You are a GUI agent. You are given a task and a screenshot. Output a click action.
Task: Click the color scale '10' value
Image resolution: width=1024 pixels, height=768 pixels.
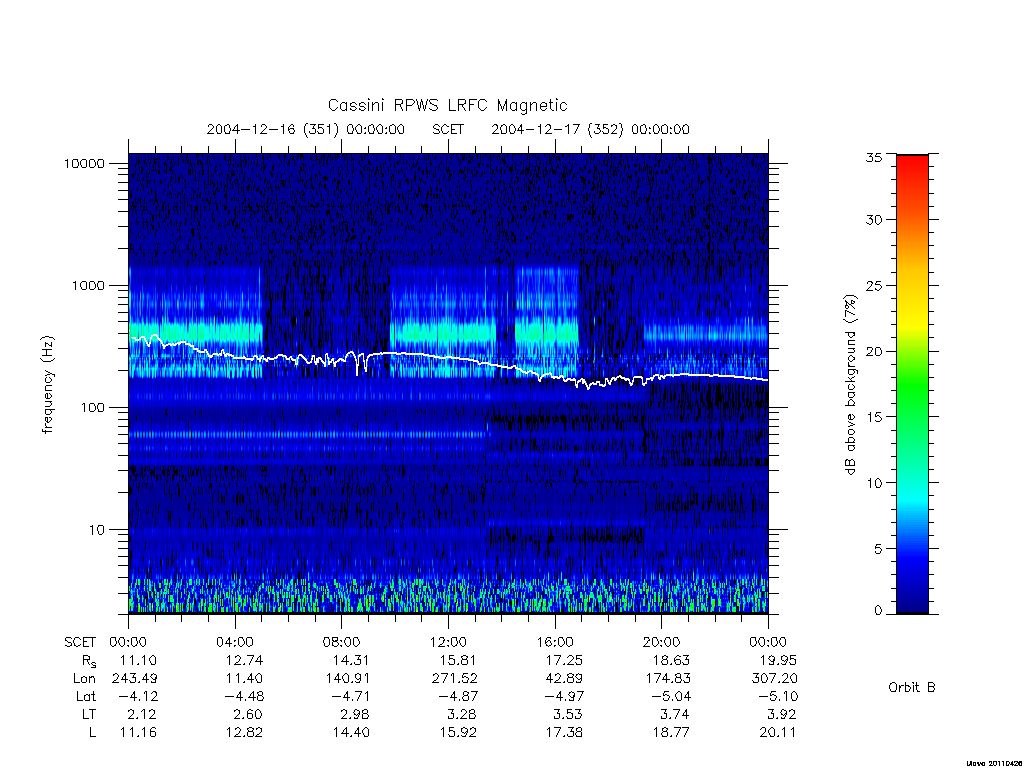874,483
